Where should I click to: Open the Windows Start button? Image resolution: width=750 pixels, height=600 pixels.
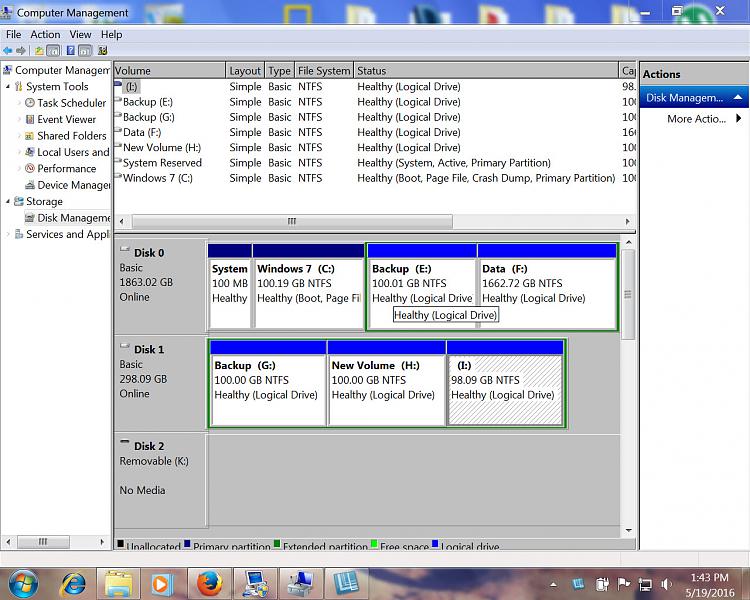pos(23,584)
